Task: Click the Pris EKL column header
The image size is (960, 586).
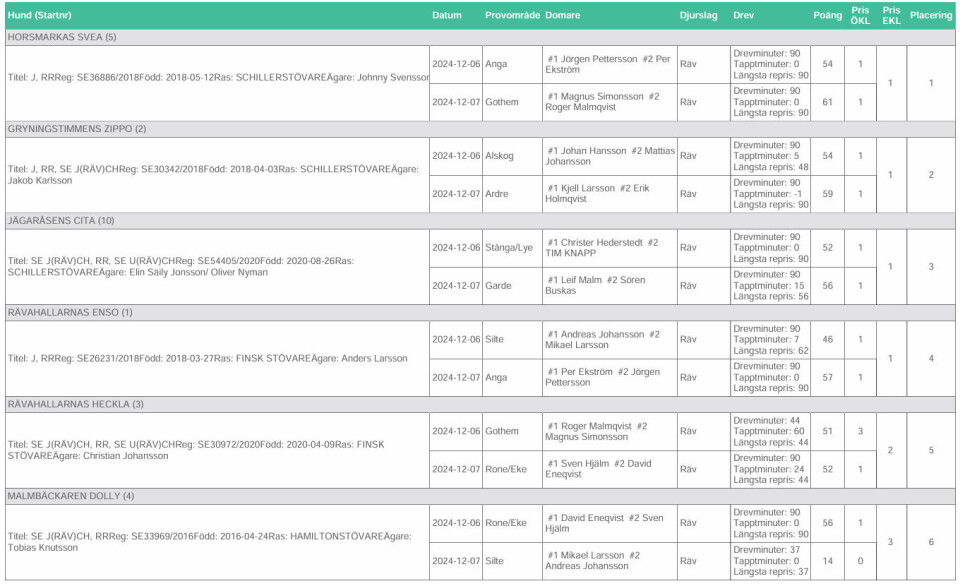Action: [890, 16]
